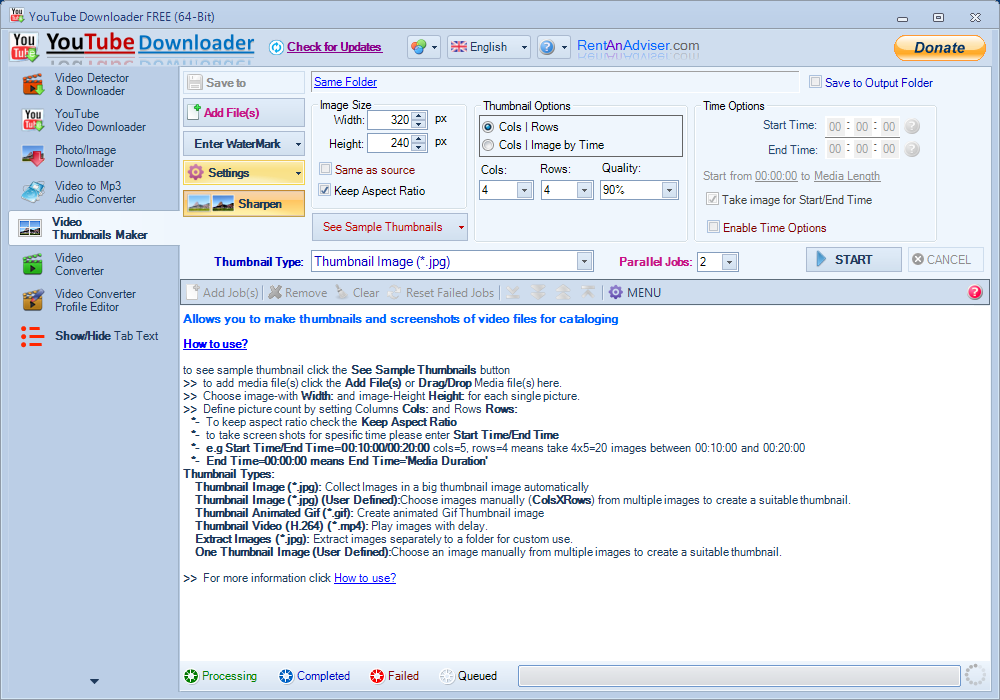Open the Settings dropdown button
Image resolution: width=1000 pixels, height=700 pixels.
(x=244, y=173)
